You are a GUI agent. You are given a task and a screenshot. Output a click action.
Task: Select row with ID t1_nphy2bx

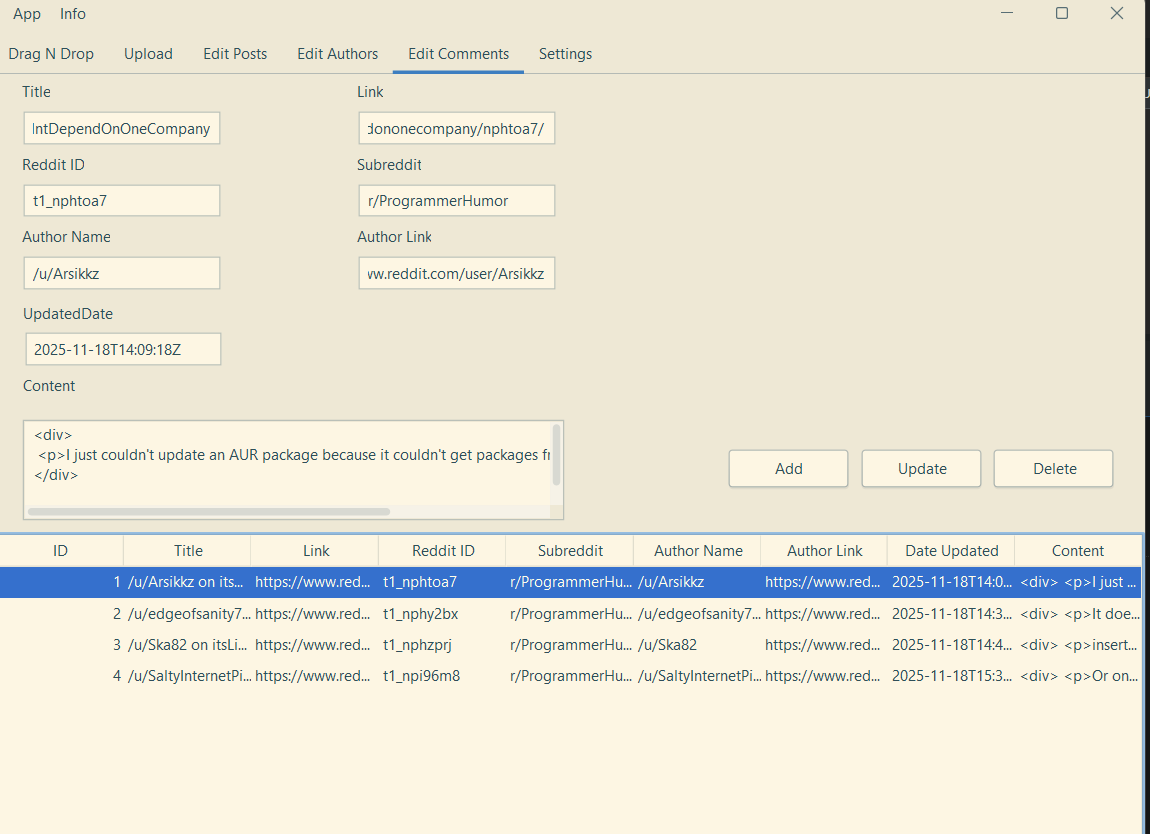tap(571, 614)
